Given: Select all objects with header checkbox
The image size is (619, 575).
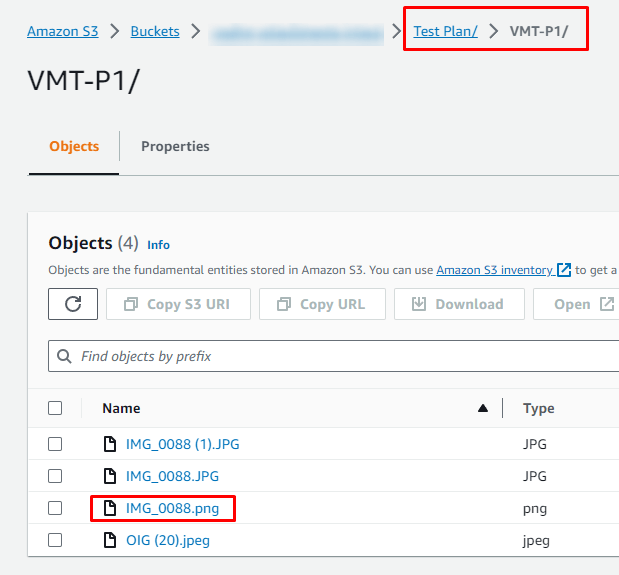Looking at the screenshot, I should click(x=55, y=408).
